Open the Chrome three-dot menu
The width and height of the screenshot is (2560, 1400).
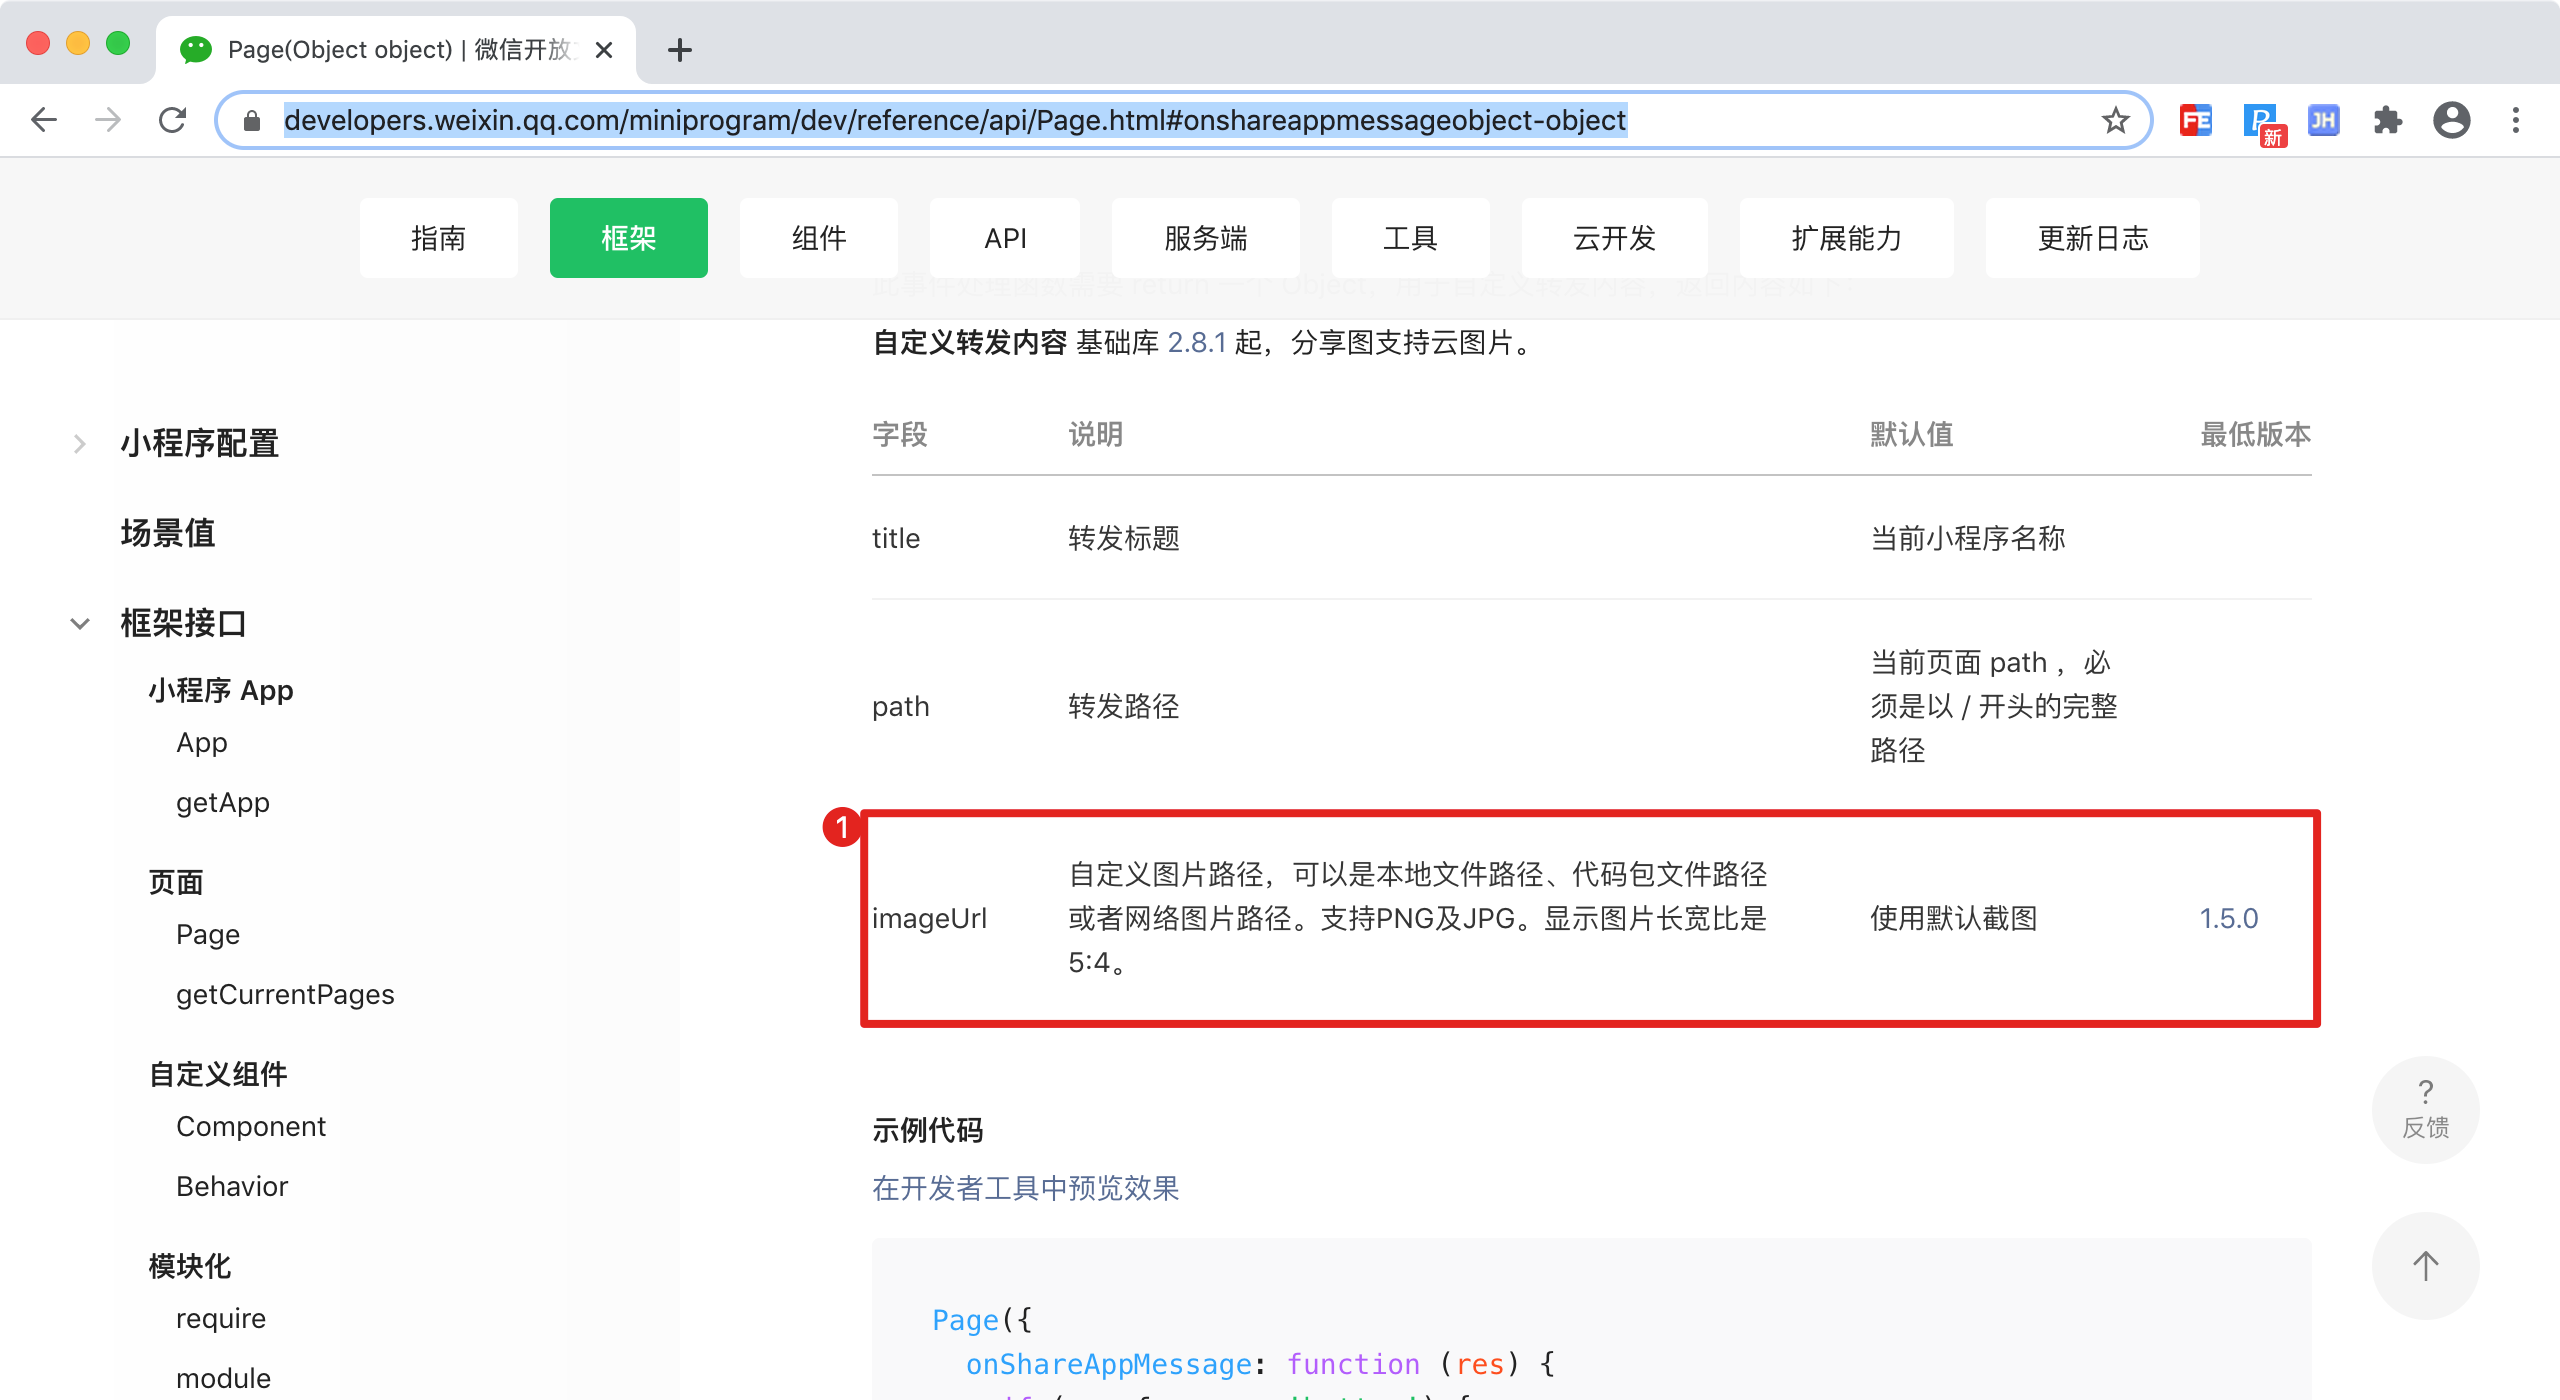tap(2516, 120)
